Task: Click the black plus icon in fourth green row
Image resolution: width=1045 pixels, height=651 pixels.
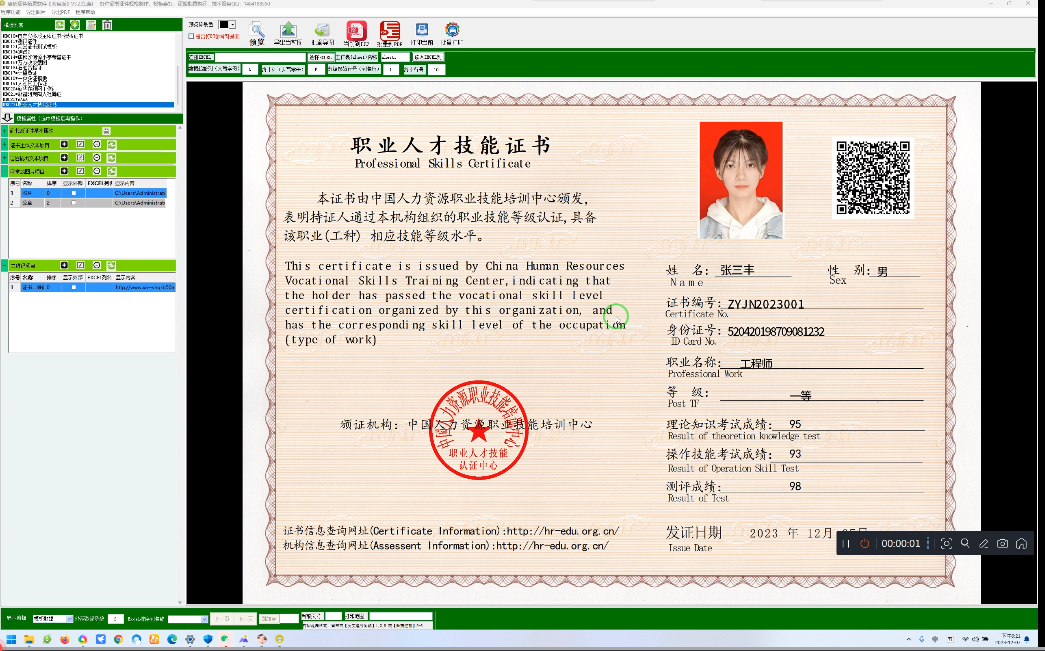Action: tap(64, 171)
